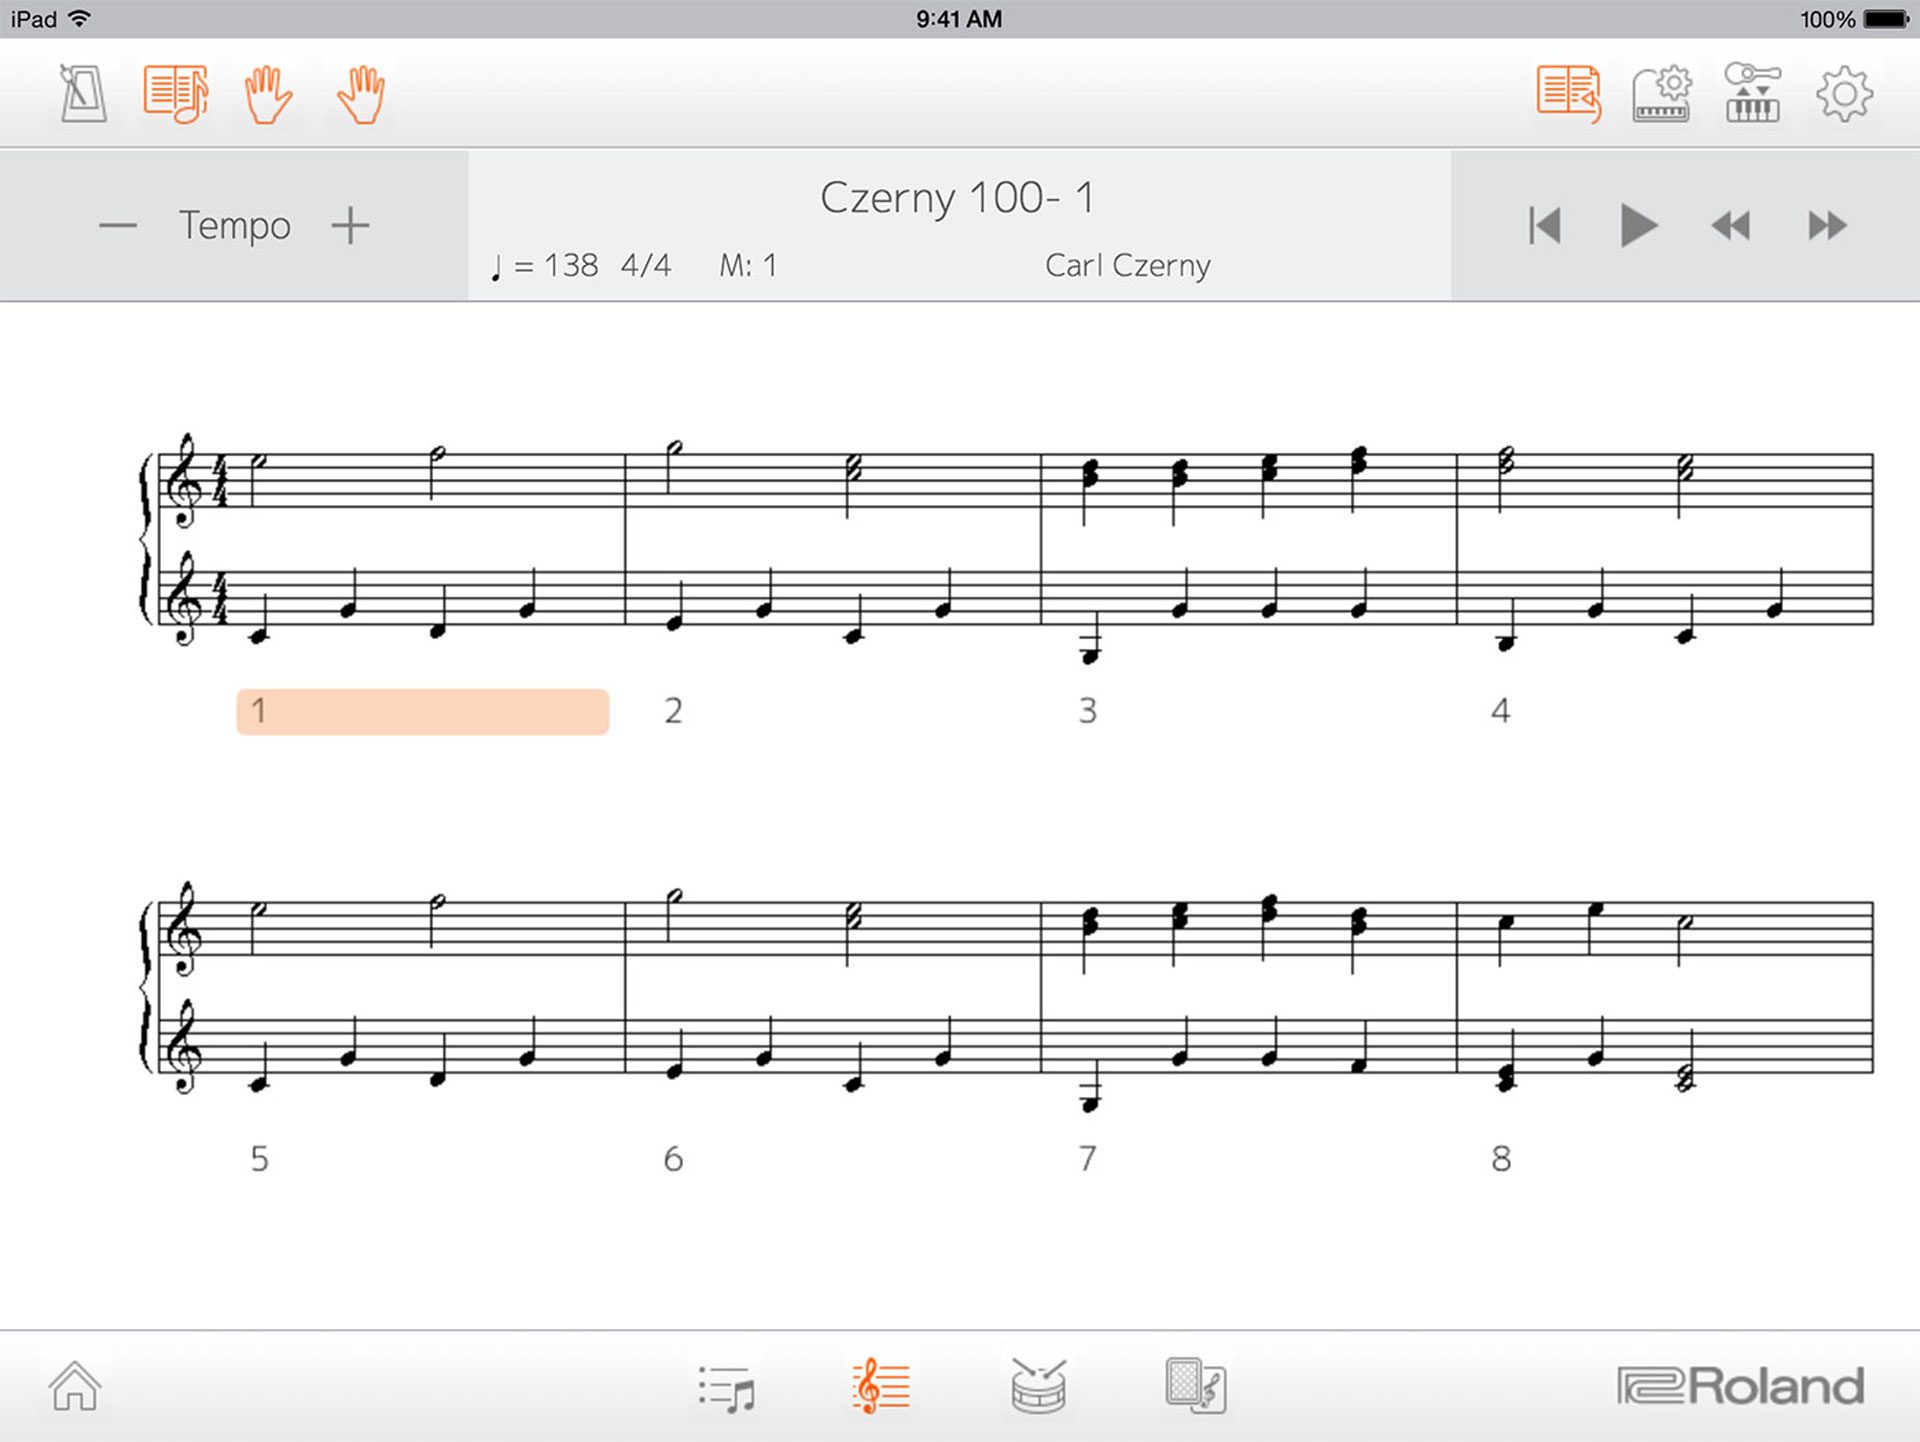
Task: Decrease tempo with the minus button
Action: click(x=118, y=226)
